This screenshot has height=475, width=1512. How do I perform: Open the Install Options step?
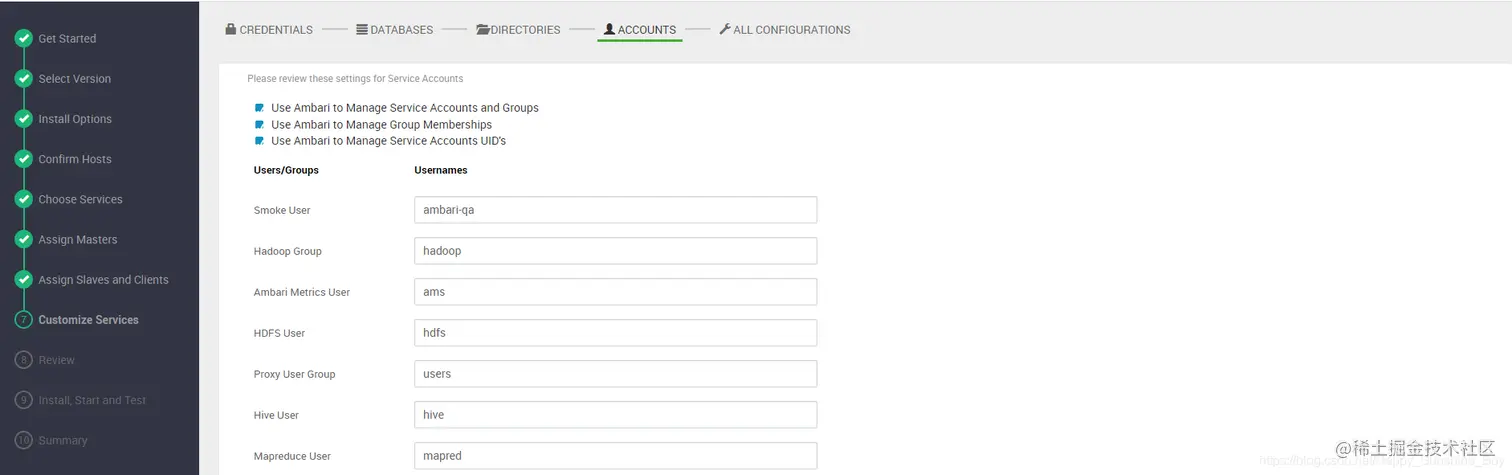[75, 119]
